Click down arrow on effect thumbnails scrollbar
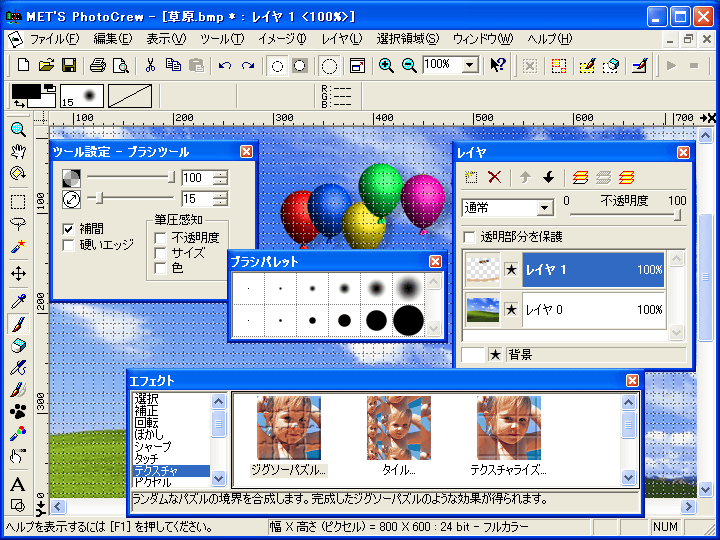 tap(628, 478)
